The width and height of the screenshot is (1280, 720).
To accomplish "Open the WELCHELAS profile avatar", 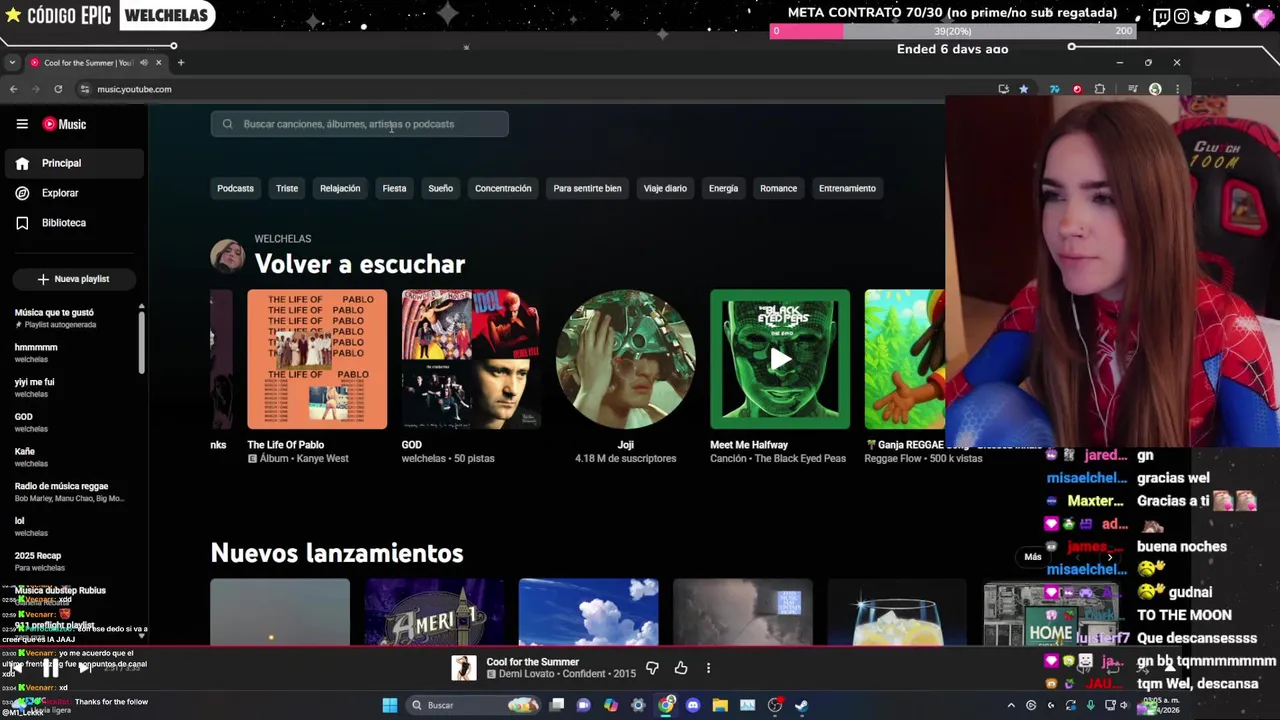I will 227,256.
